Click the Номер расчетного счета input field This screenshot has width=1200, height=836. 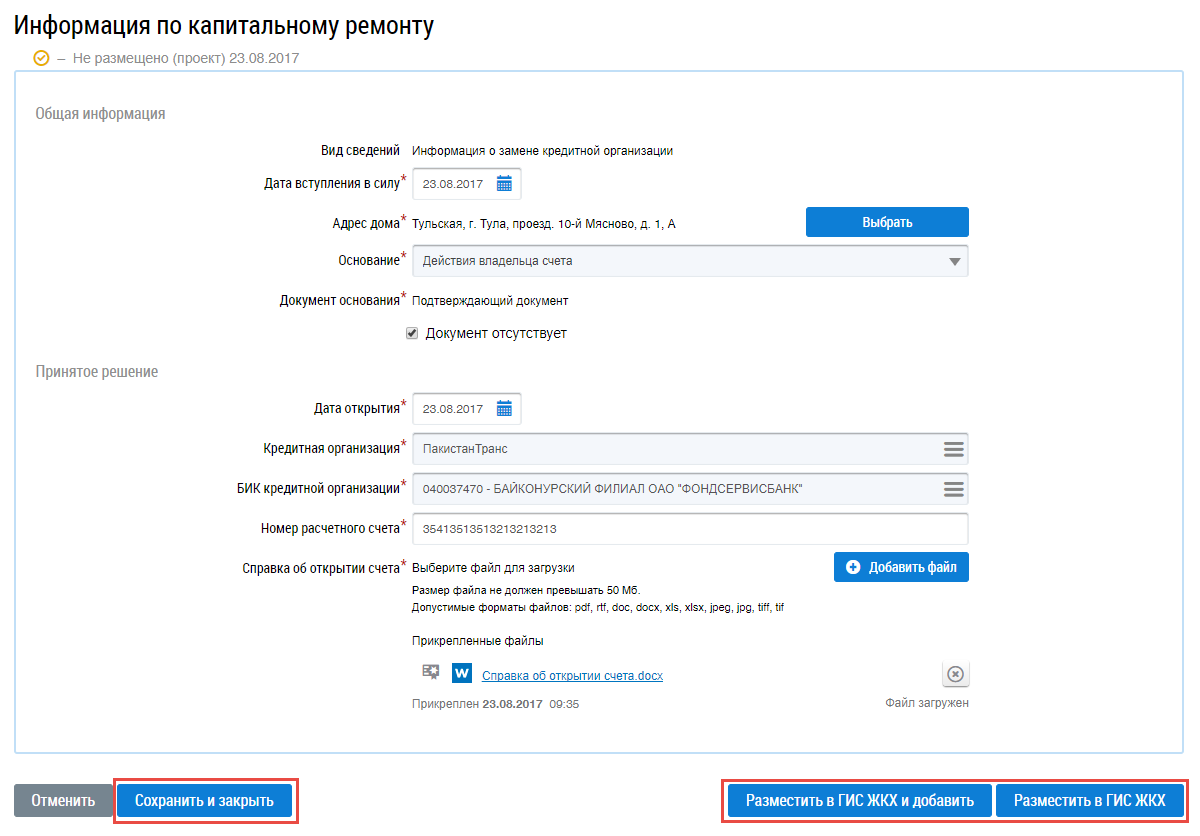point(690,529)
